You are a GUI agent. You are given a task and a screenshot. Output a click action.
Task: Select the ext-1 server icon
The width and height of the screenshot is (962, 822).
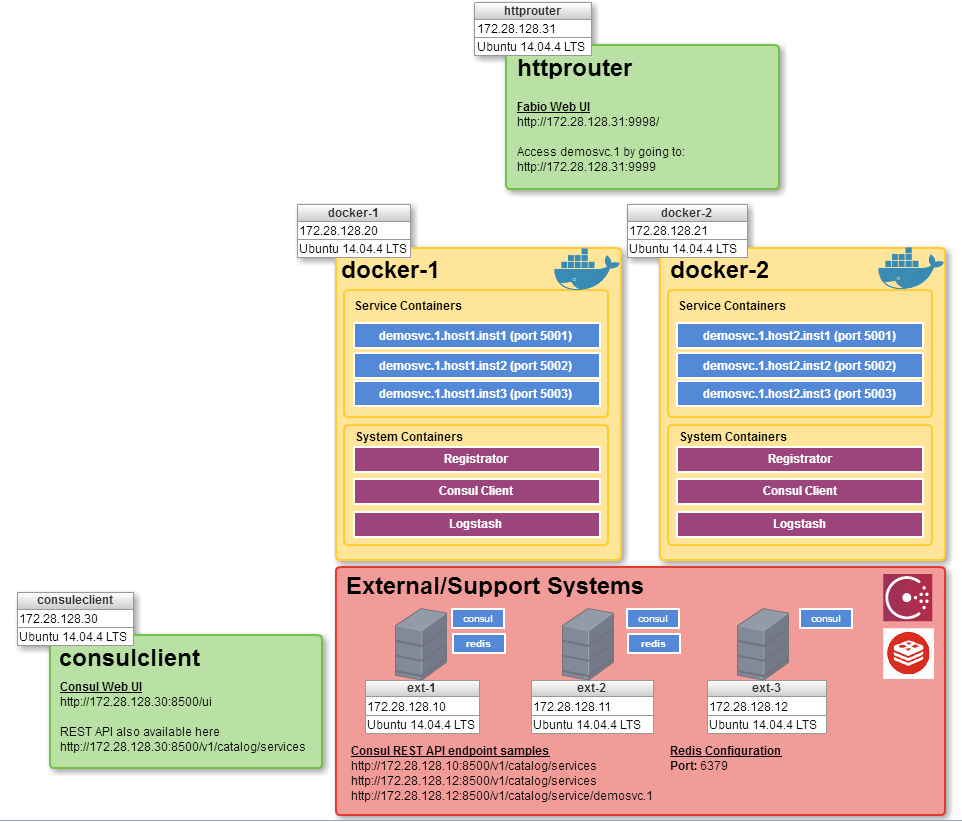(421, 643)
